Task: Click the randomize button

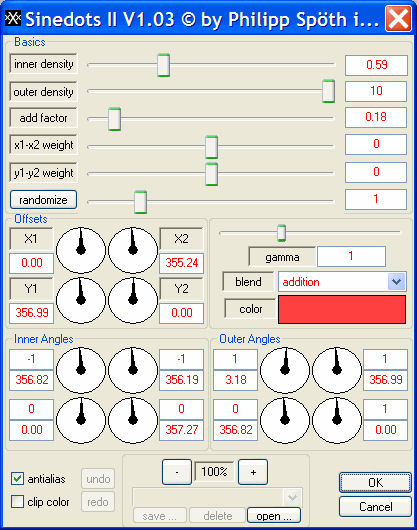Action: click(43, 200)
